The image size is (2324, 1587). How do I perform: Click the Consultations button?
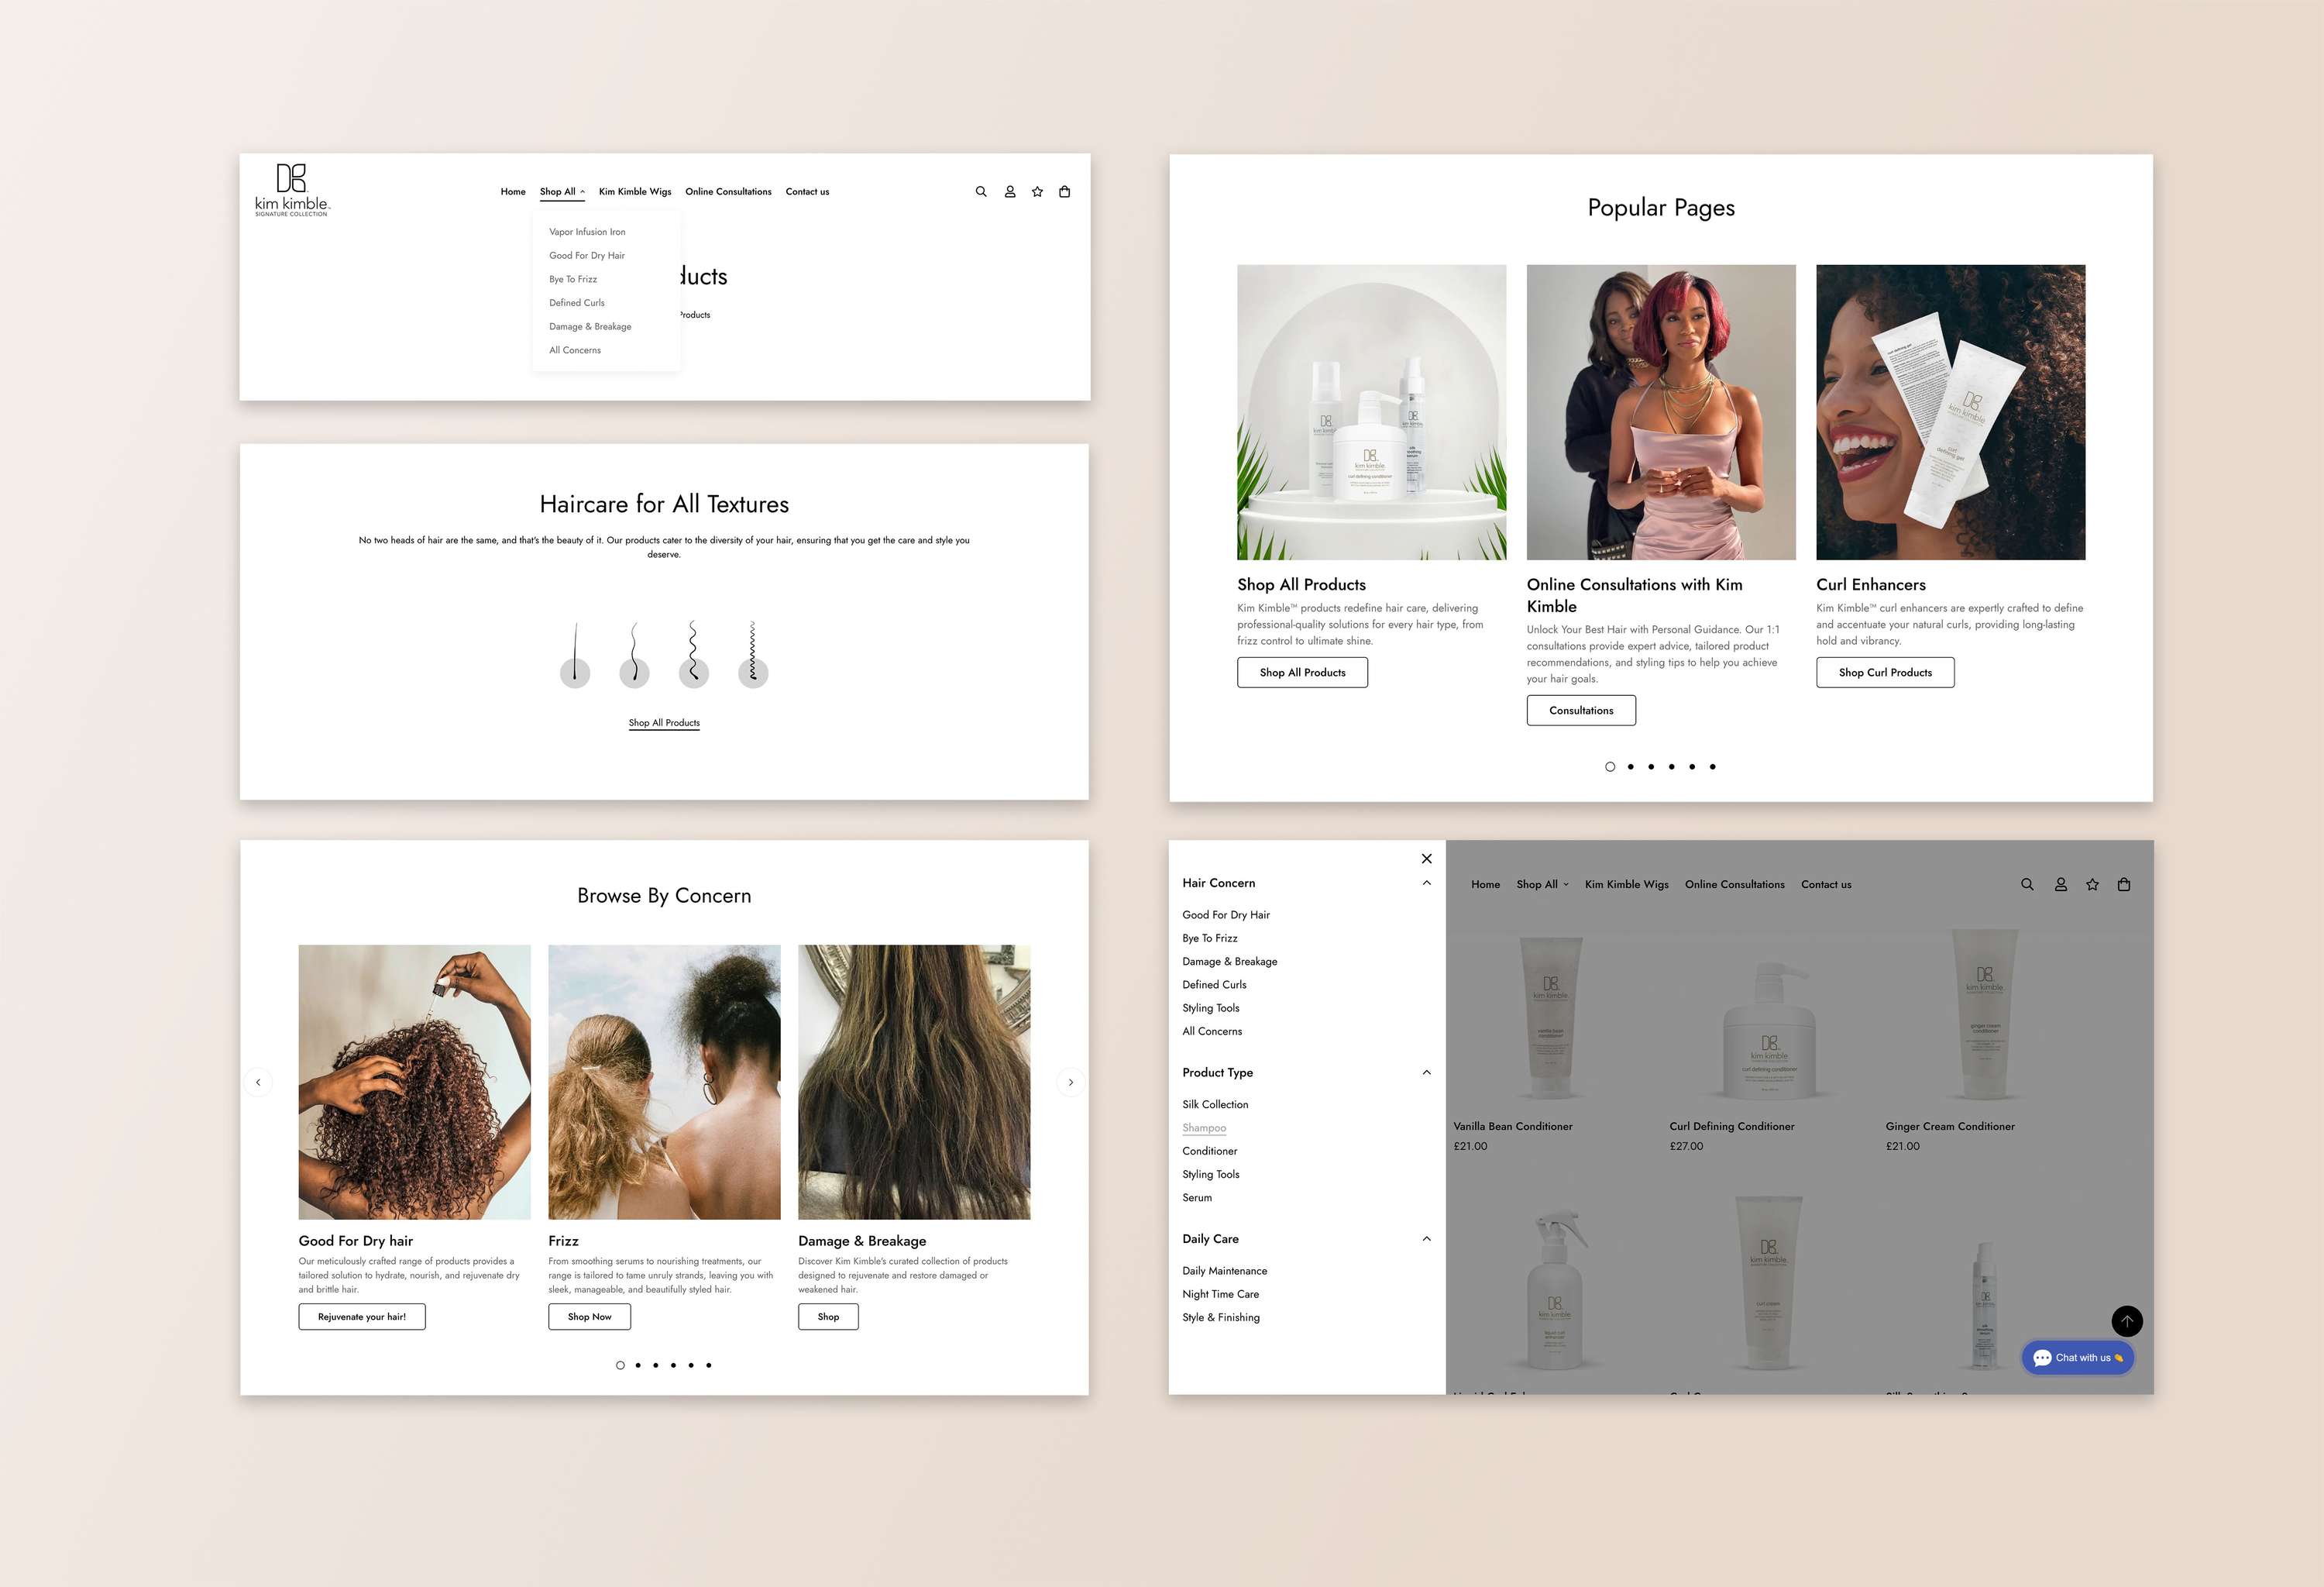click(x=1581, y=710)
